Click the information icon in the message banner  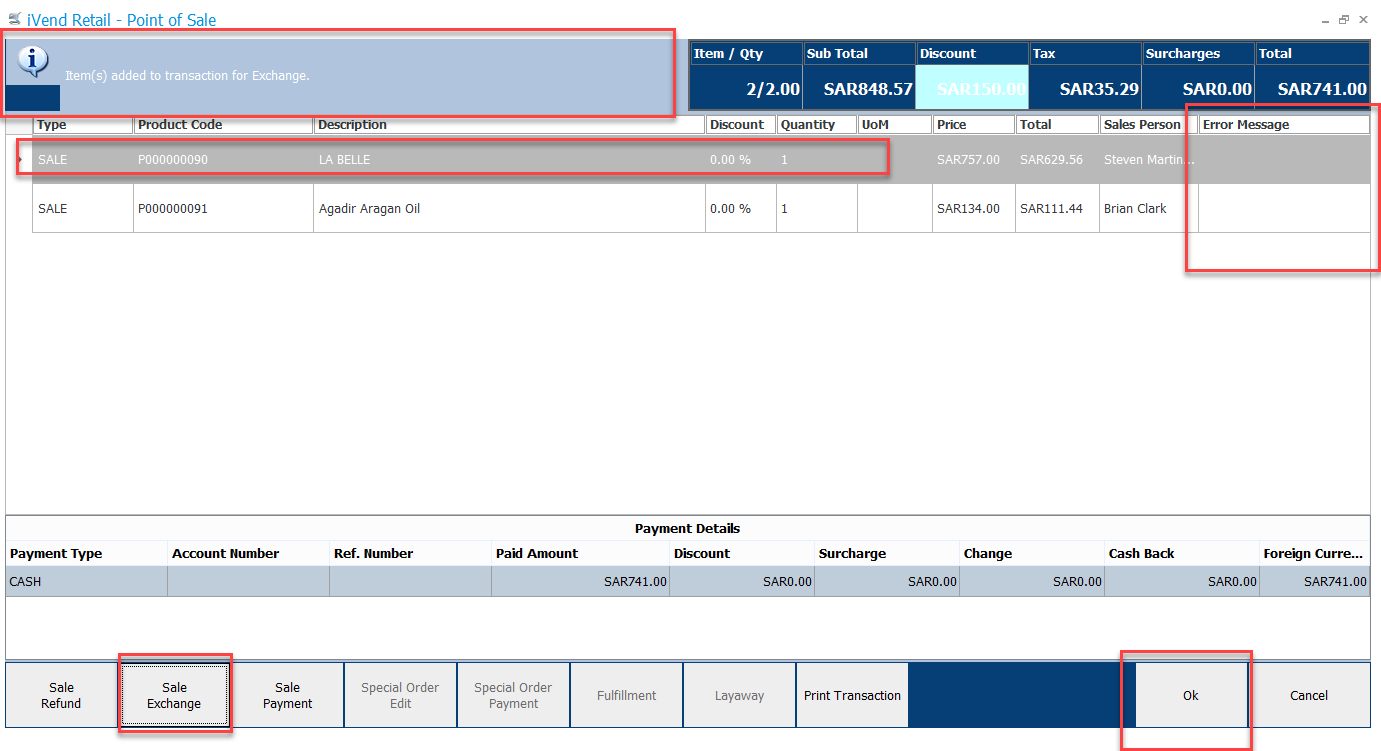[x=33, y=63]
